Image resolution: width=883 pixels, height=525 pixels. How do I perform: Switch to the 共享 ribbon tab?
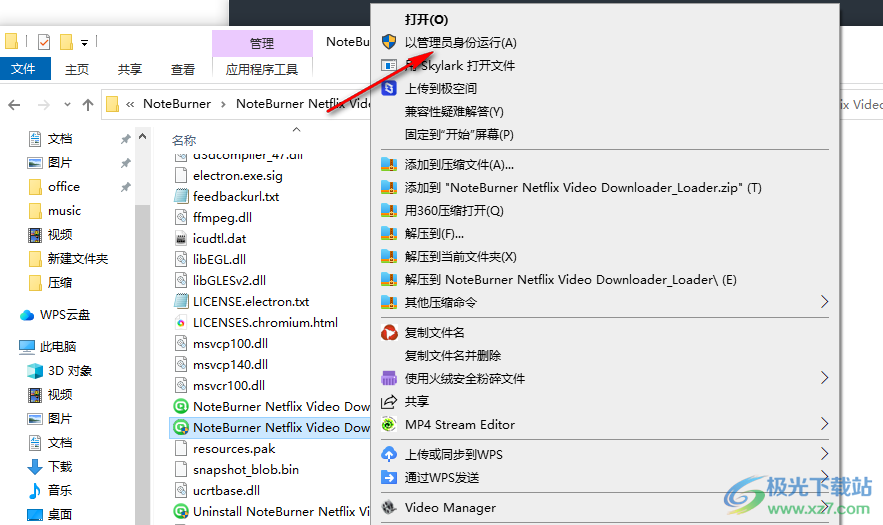130,69
